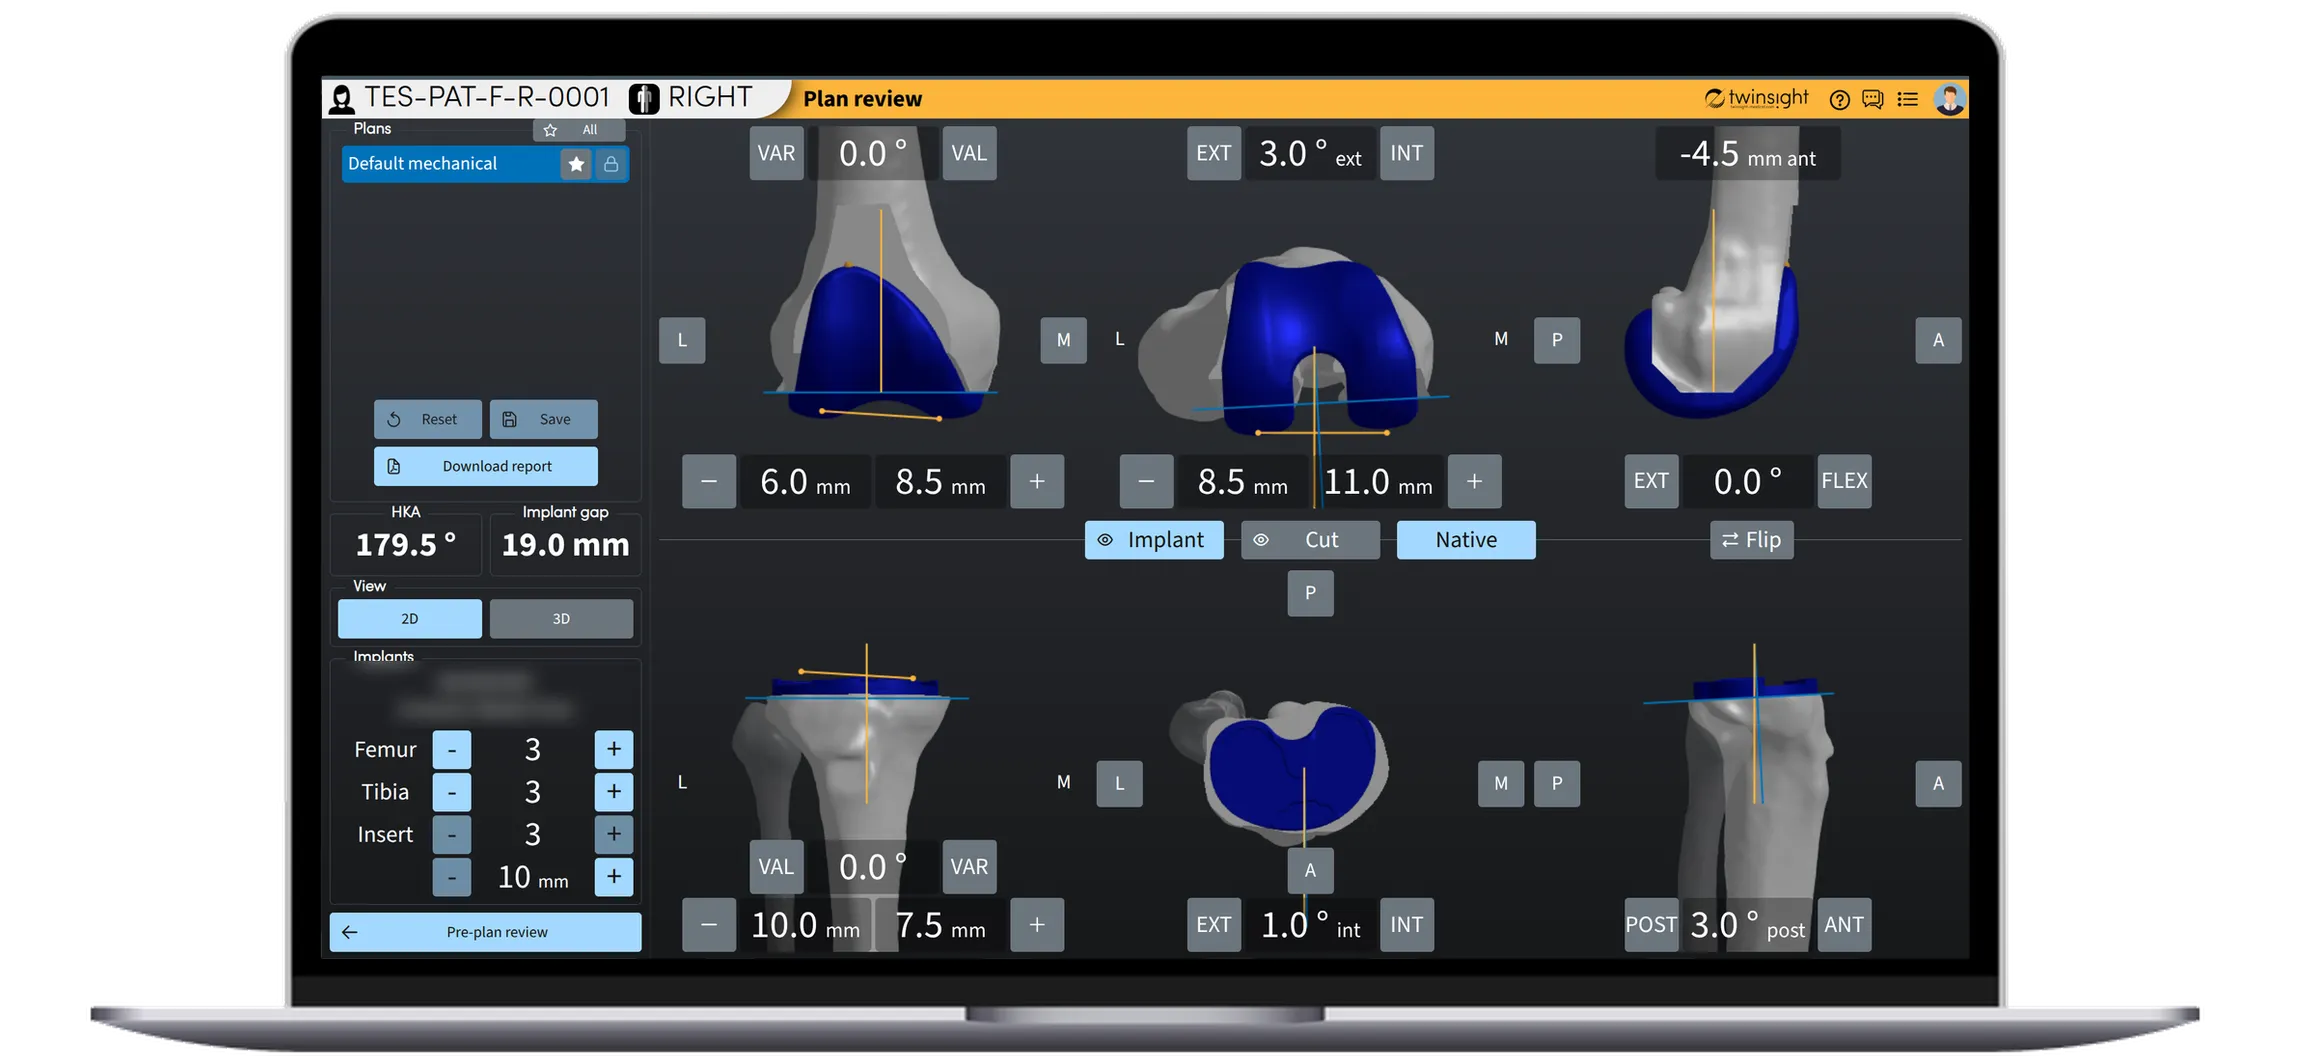This screenshot has height=1056, width=2302.
Task: Select tibia axial L view button
Action: pyautogui.click(x=1119, y=784)
